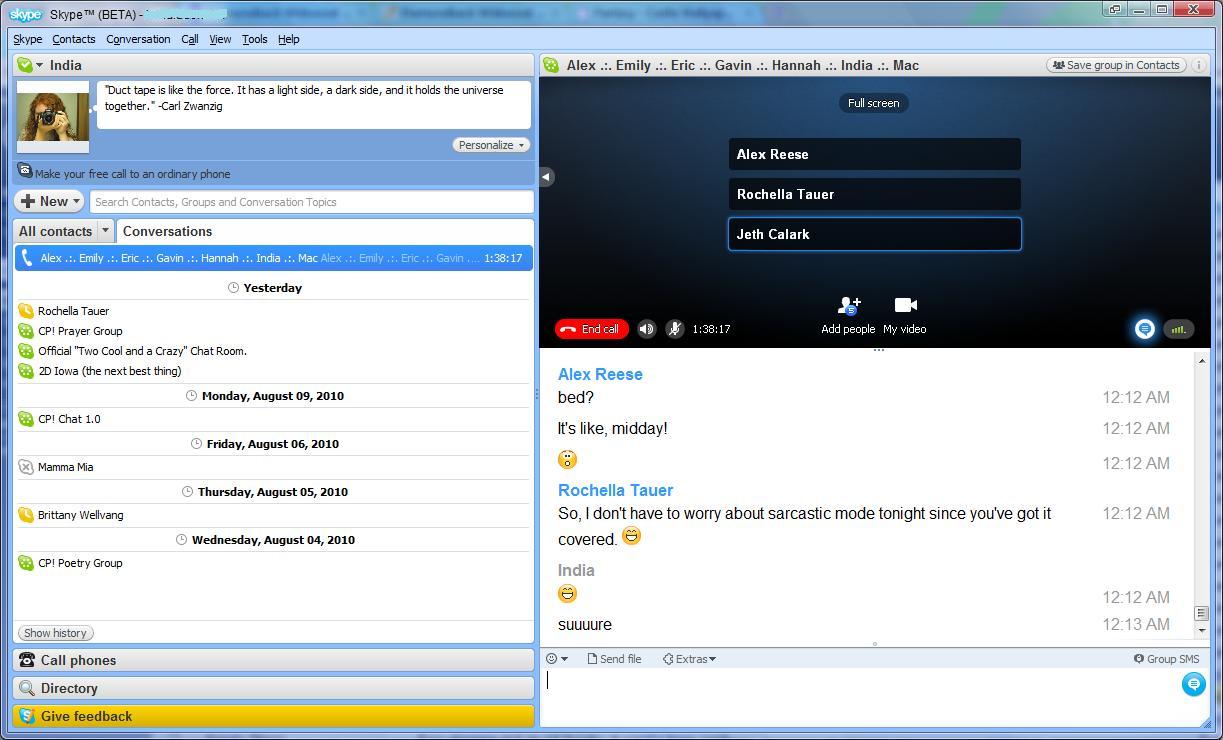The height and width of the screenshot is (740, 1223).
Task: Open the Call menu
Action: tap(190, 39)
